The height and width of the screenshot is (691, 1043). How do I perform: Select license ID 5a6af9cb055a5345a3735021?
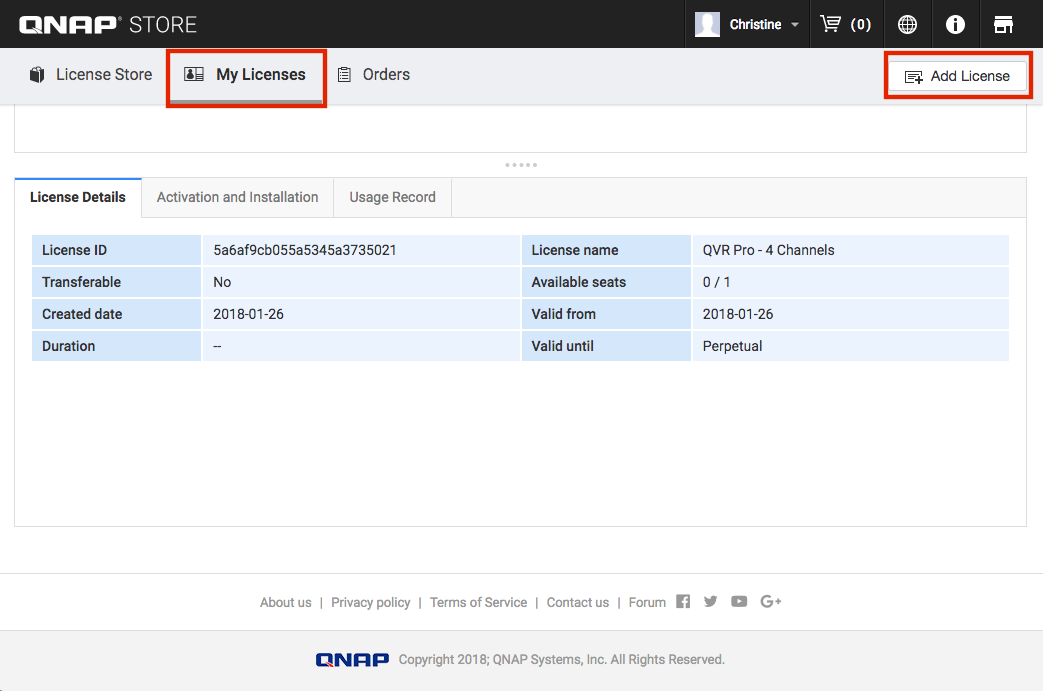click(305, 250)
